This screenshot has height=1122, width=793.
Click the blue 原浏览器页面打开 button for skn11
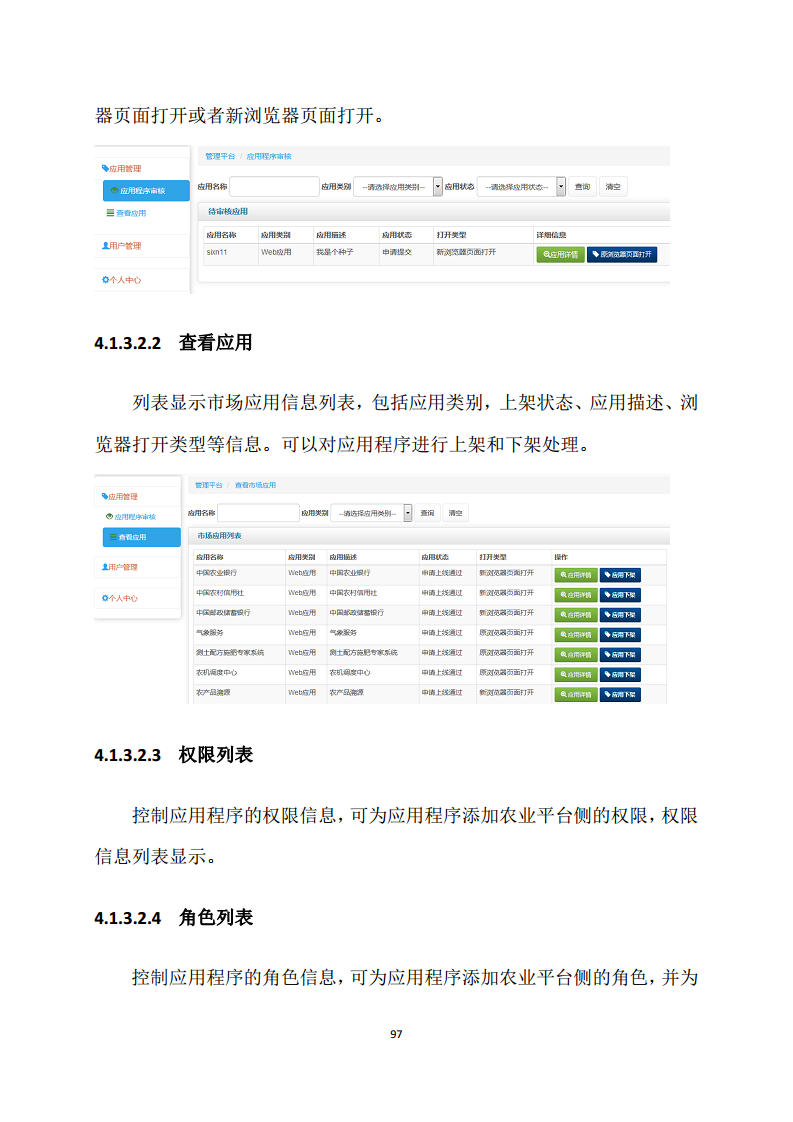622,255
